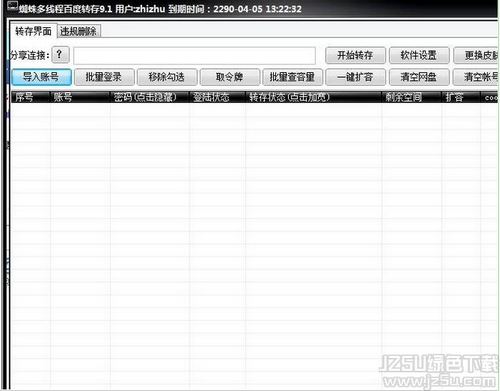Click the 取令牌 get token button
This screenshot has width=500, height=391.
pos(230,77)
